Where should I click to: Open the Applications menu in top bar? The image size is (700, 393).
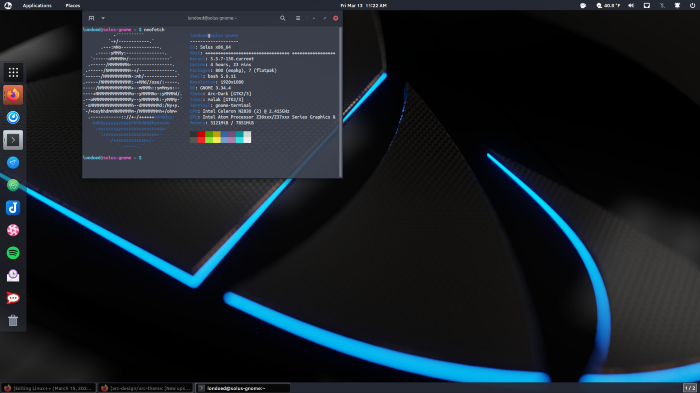(x=37, y=5)
